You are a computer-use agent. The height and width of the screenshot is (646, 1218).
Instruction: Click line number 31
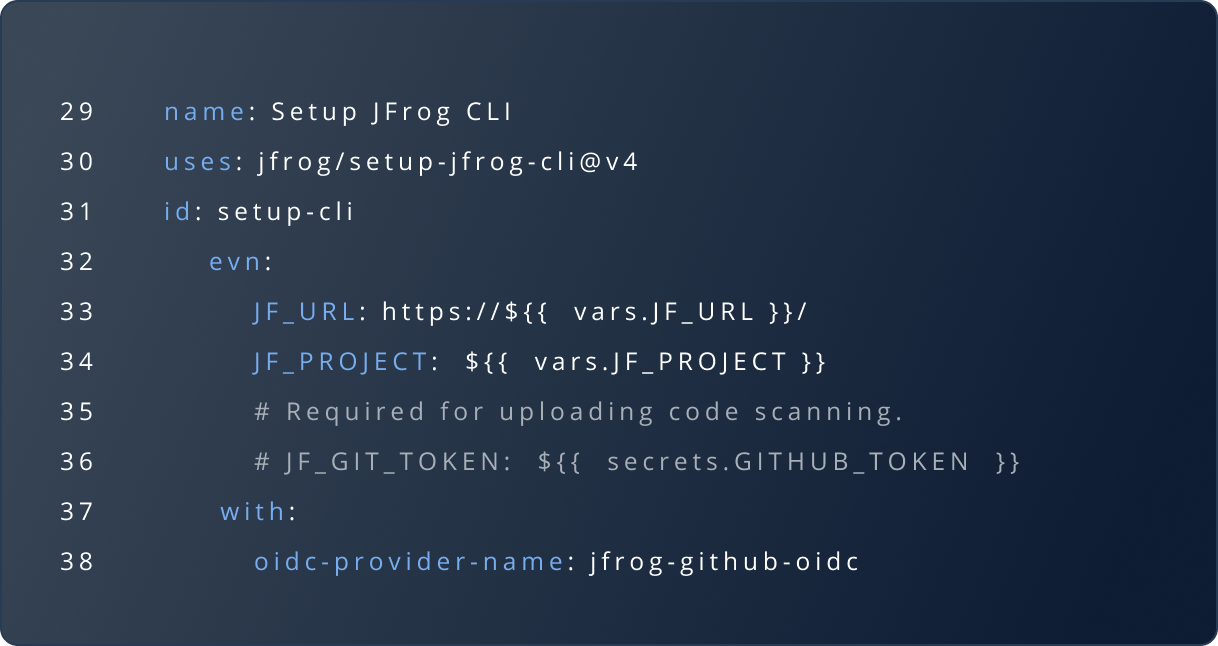coord(76,212)
